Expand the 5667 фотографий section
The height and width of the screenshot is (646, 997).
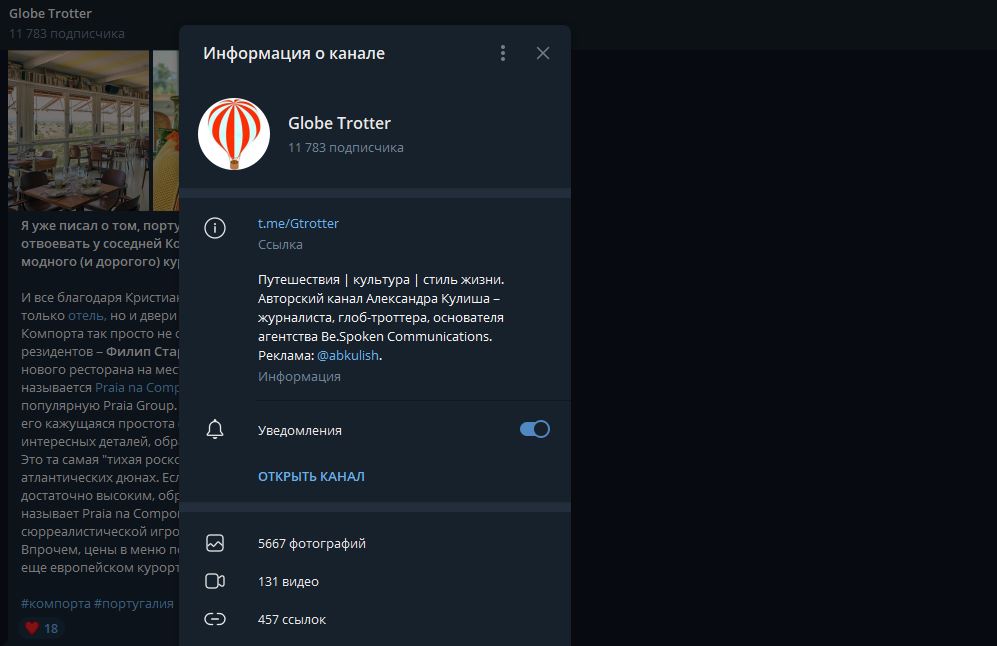pyautogui.click(x=313, y=543)
